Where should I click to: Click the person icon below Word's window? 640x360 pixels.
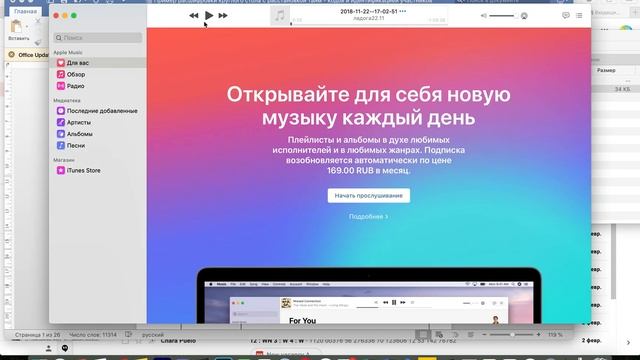click(49, 348)
